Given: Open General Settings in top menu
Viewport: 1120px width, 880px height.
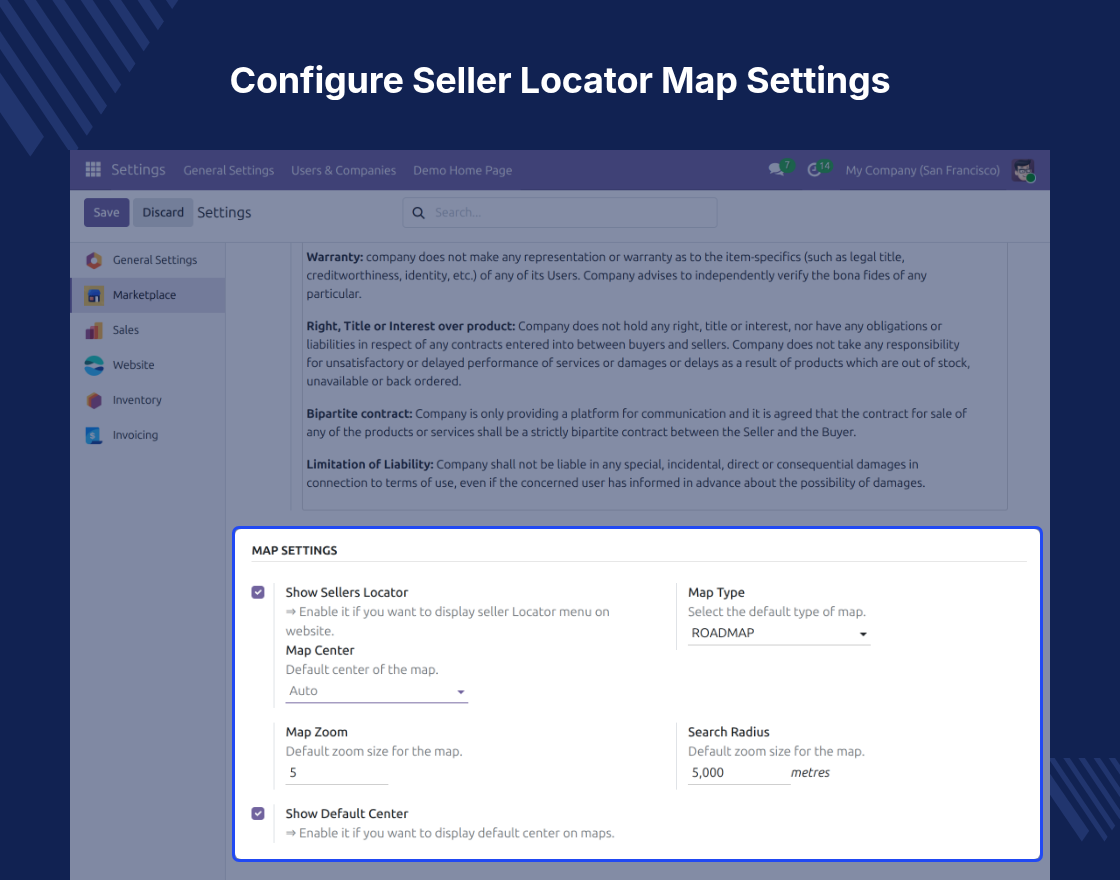Looking at the screenshot, I should tap(229, 170).
